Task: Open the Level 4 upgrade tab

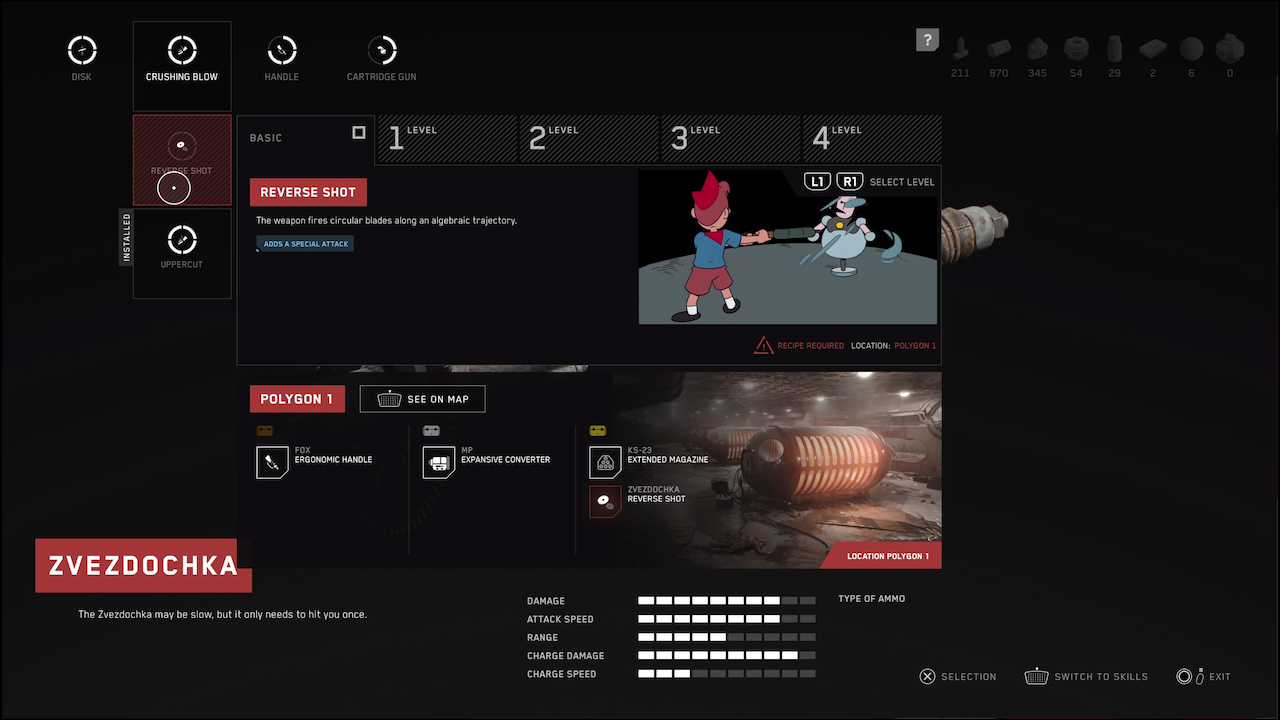Action: 872,138
